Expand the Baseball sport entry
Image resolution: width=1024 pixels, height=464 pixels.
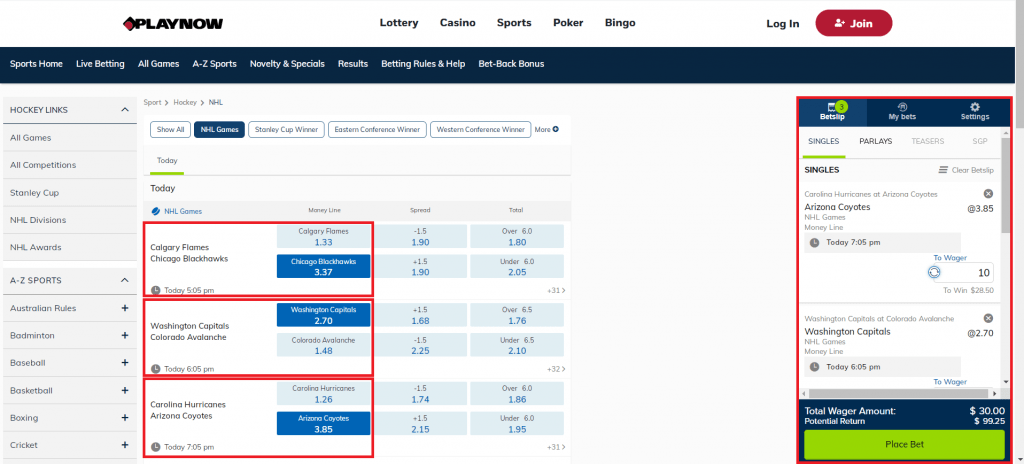(125, 363)
